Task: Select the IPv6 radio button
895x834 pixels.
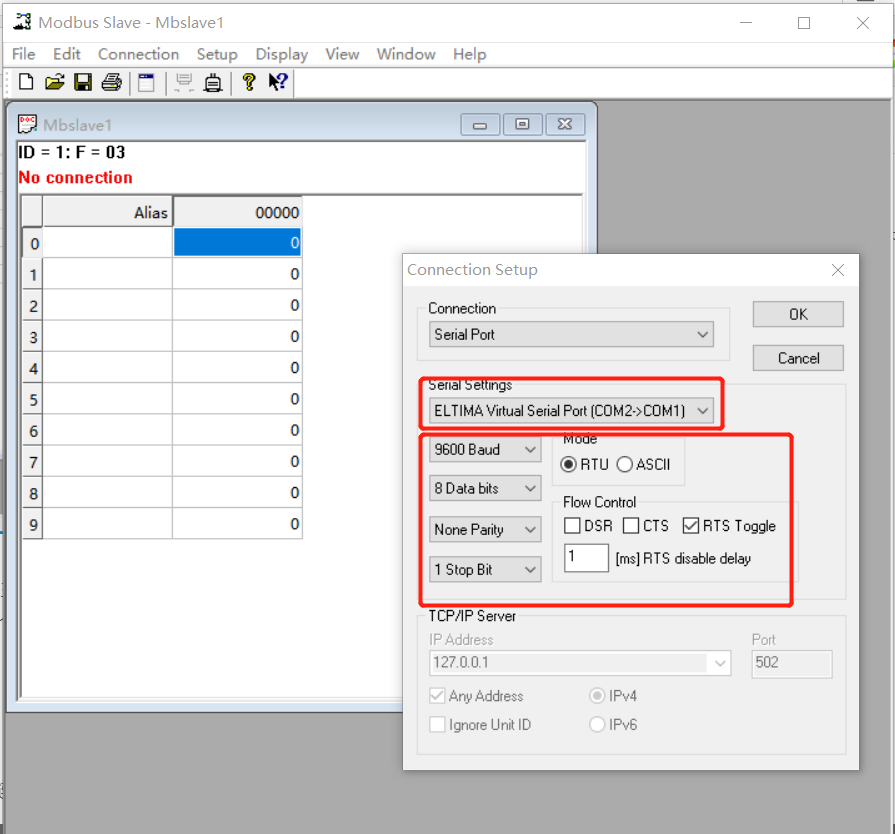Action: point(613,725)
